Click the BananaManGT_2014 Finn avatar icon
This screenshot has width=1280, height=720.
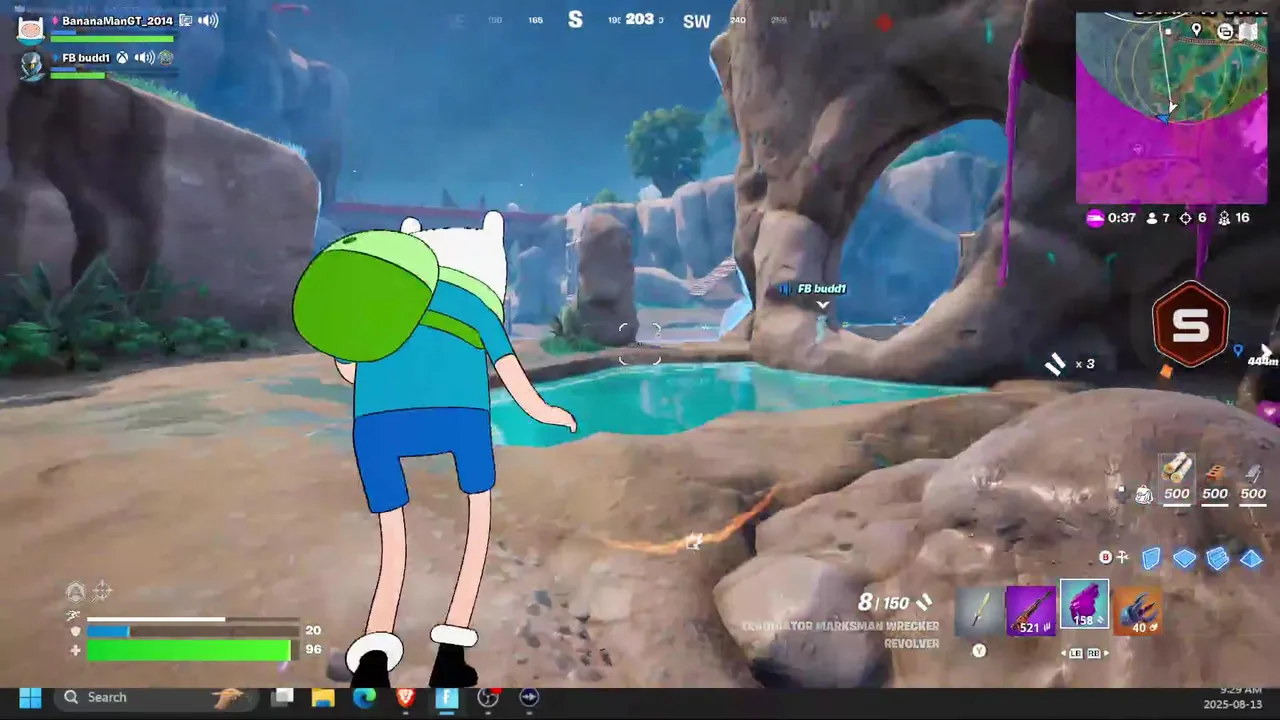pos(30,29)
